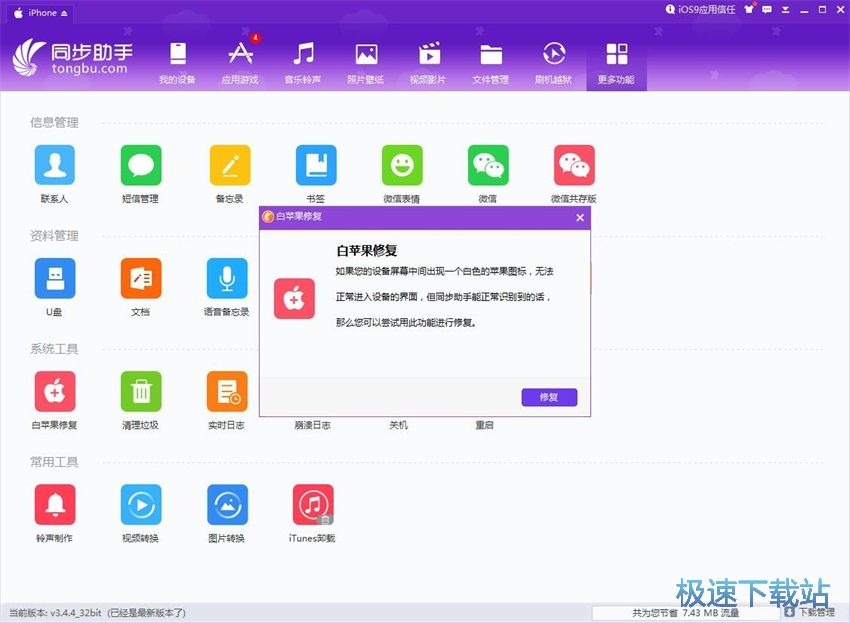Click the apple icon inside repair dialog

pyautogui.click(x=294, y=298)
